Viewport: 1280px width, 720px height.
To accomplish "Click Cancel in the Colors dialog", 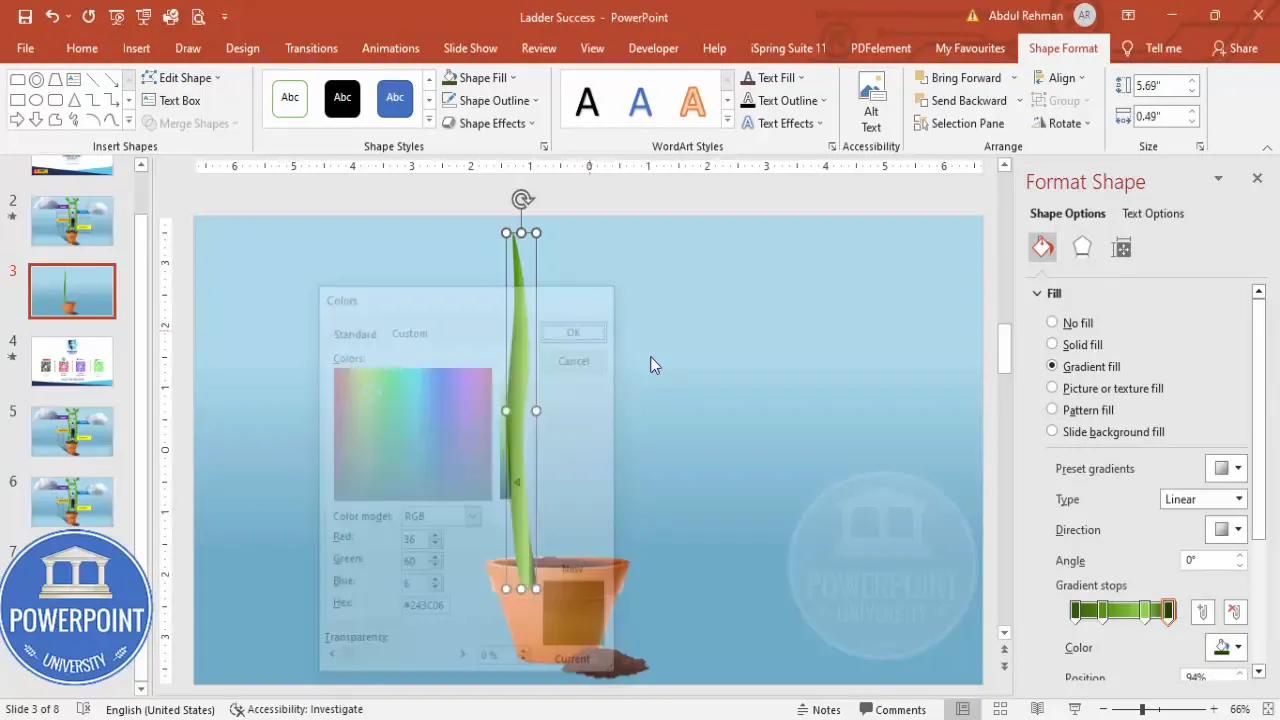I will pyautogui.click(x=573, y=361).
